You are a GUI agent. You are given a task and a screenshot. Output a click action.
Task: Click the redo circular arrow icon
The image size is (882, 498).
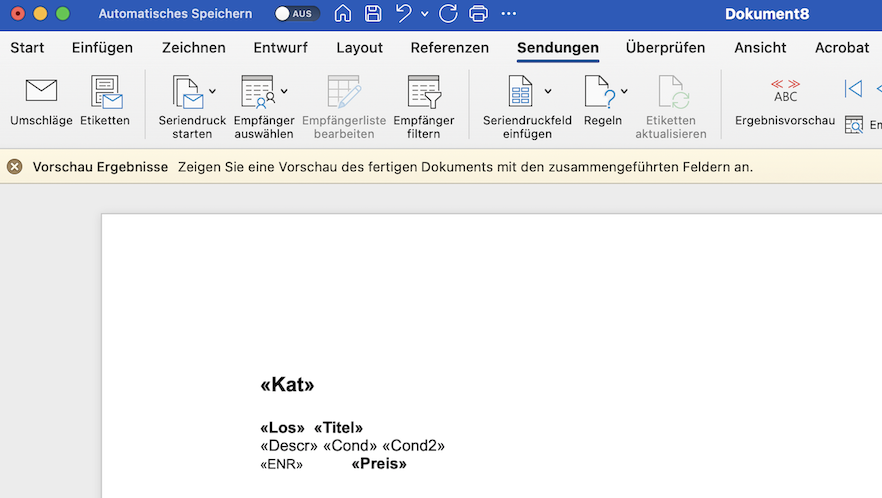[448, 14]
